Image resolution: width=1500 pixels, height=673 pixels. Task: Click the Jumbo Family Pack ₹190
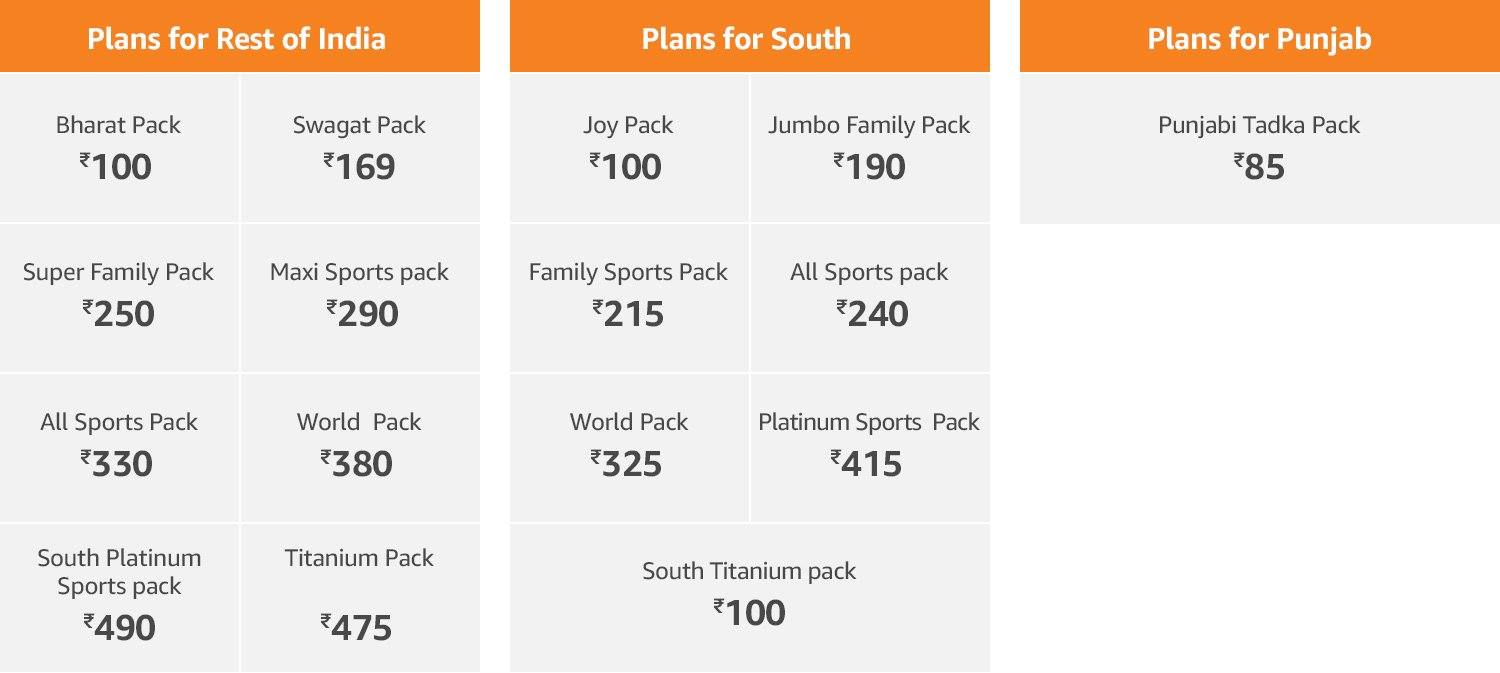(870, 147)
